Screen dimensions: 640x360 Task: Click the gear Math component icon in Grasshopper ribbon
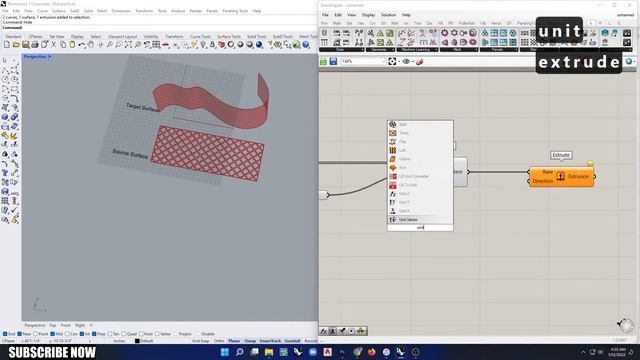[x=444, y=33]
